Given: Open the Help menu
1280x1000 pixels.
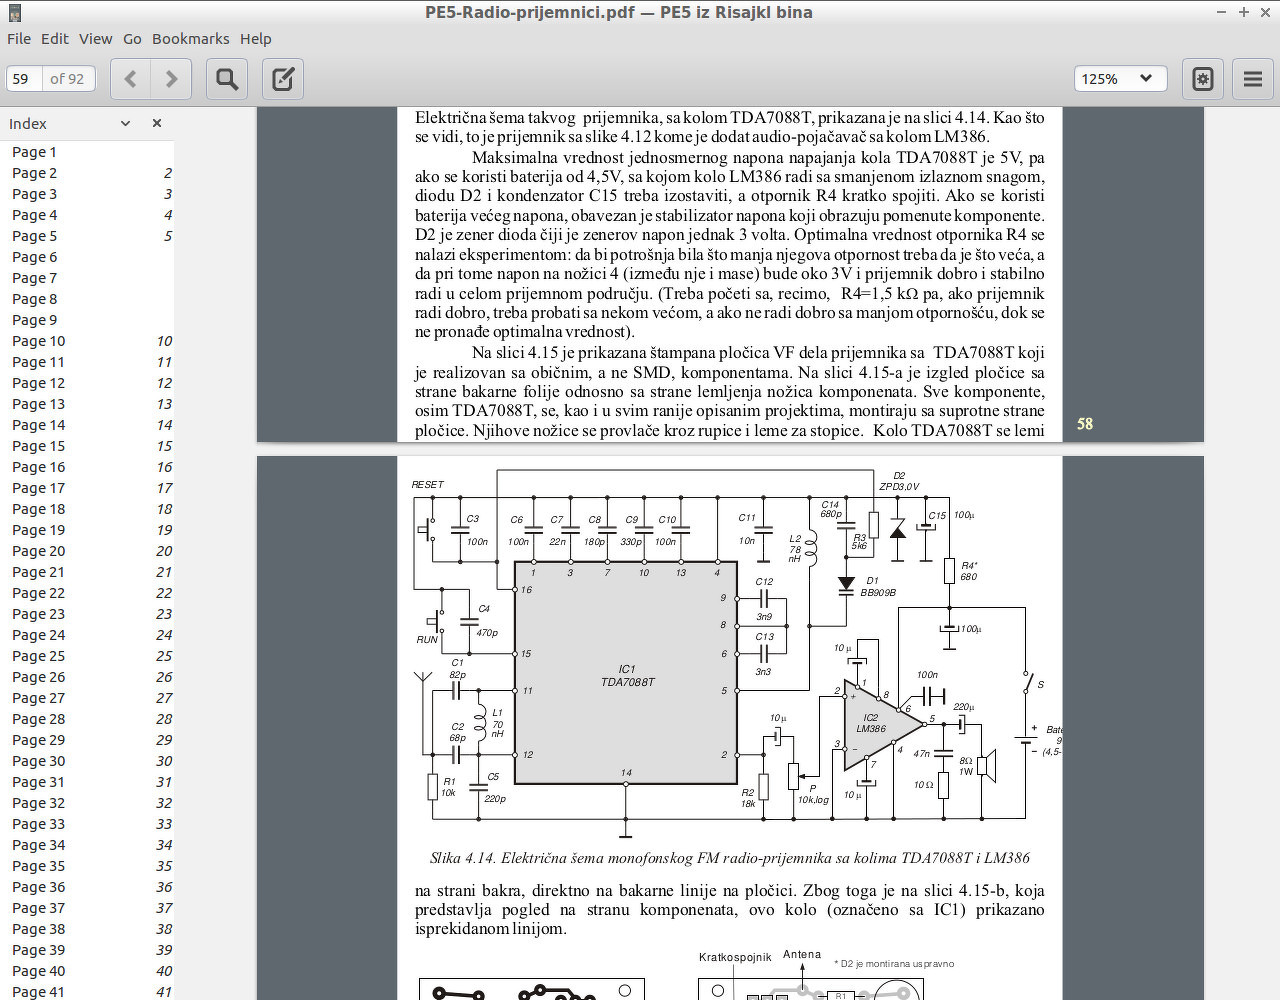Looking at the screenshot, I should point(256,39).
